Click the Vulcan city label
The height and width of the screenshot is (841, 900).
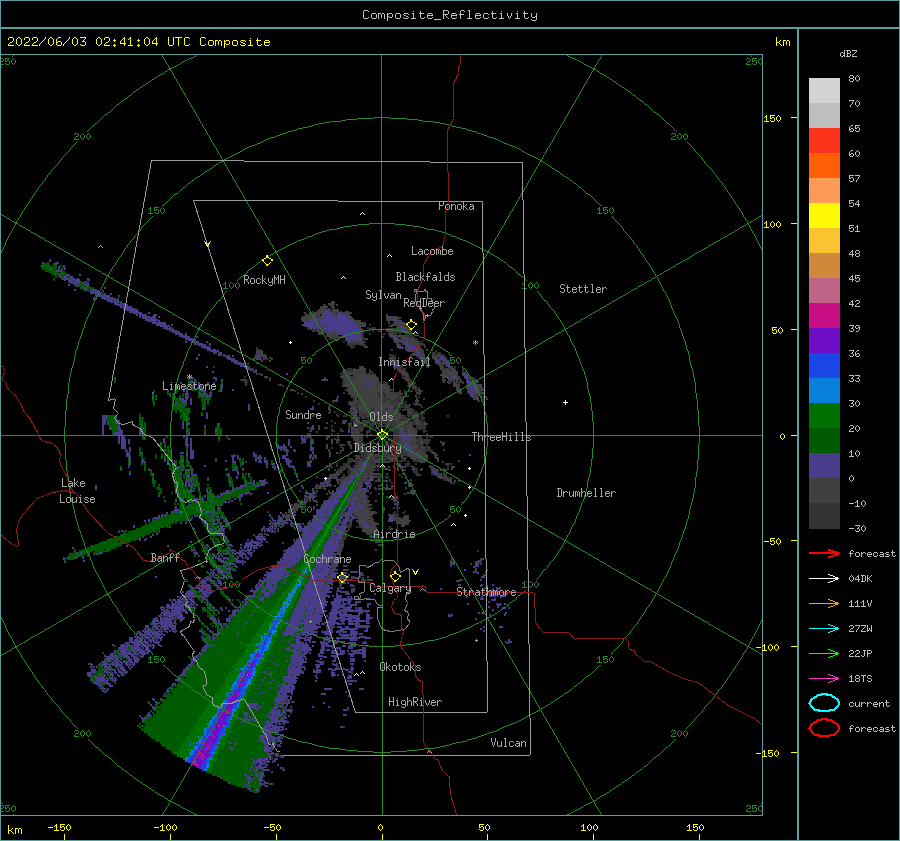point(509,743)
